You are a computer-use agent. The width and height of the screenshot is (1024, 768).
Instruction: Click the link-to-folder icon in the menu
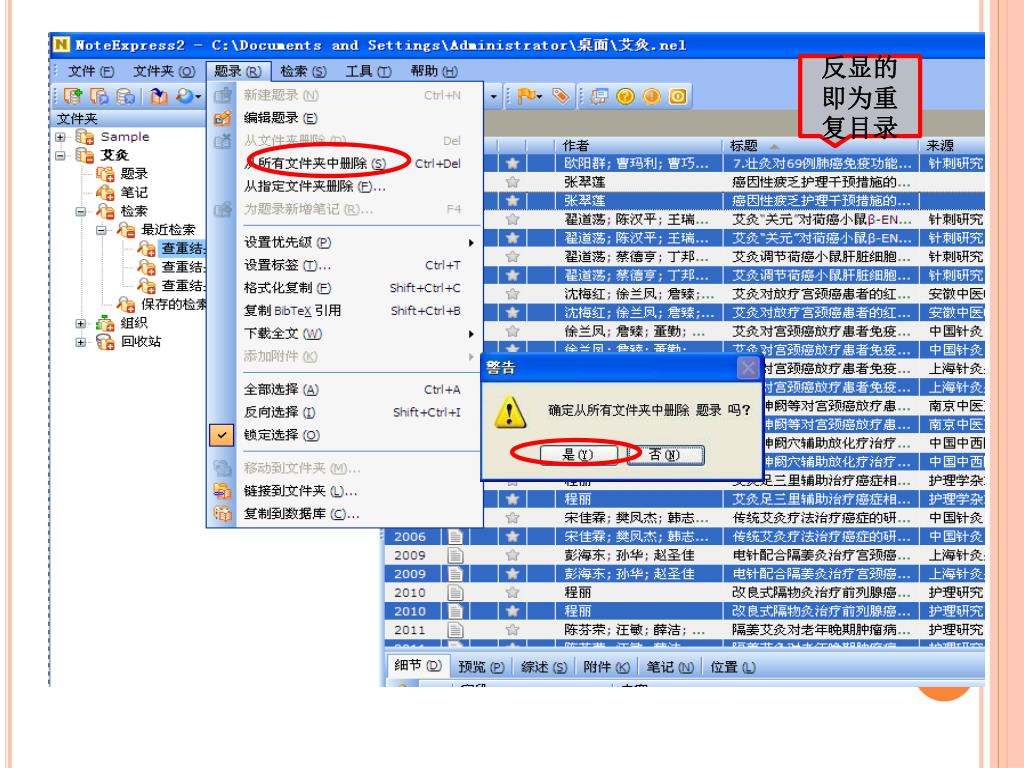223,491
